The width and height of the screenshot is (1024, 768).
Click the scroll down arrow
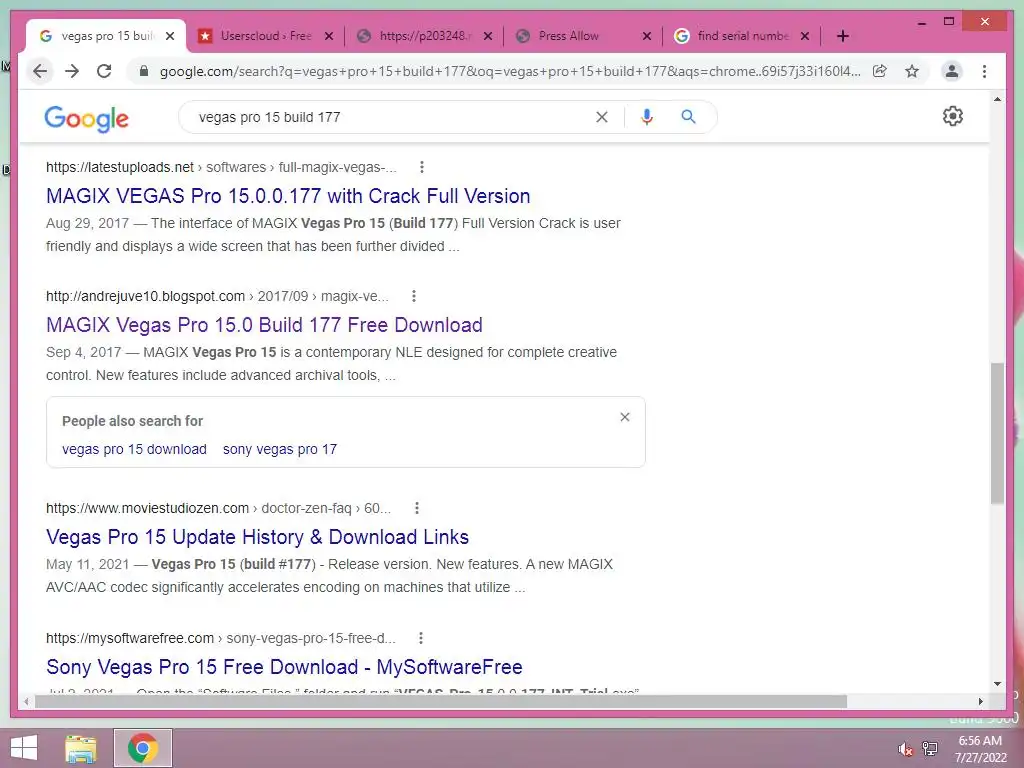[997, 684]
